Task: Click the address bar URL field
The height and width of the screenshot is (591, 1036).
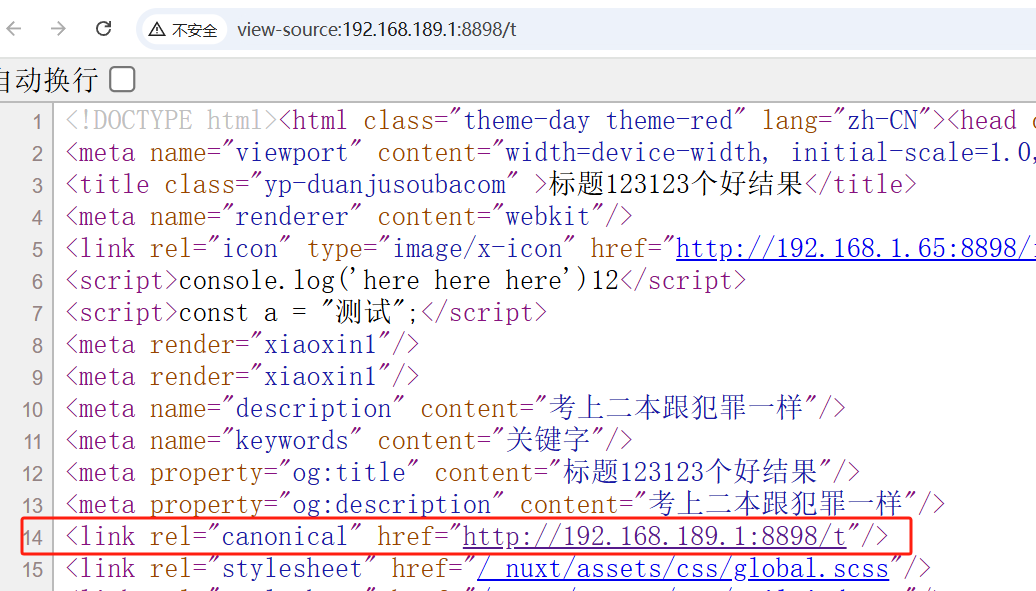Action: pyautogui.click(x=377, y=30)
